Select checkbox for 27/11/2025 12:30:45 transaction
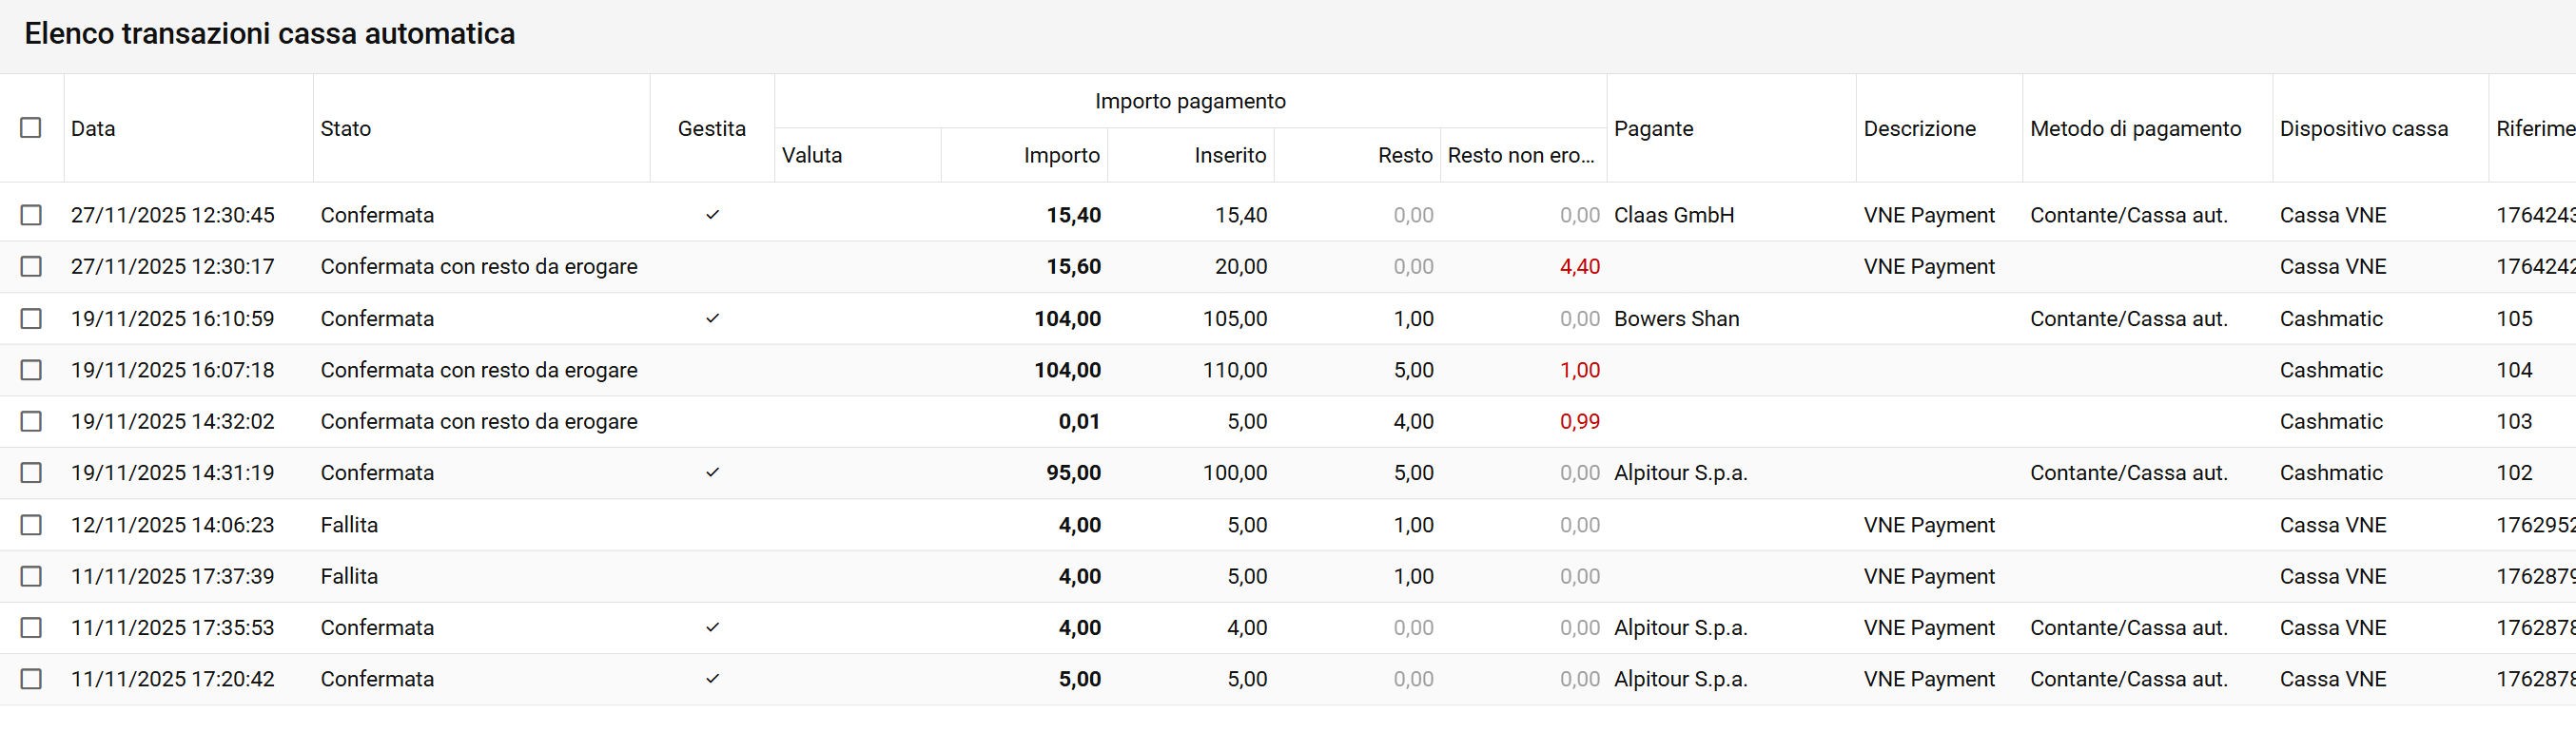Screen dimensions: 2576x732 (x=31, y=215)
